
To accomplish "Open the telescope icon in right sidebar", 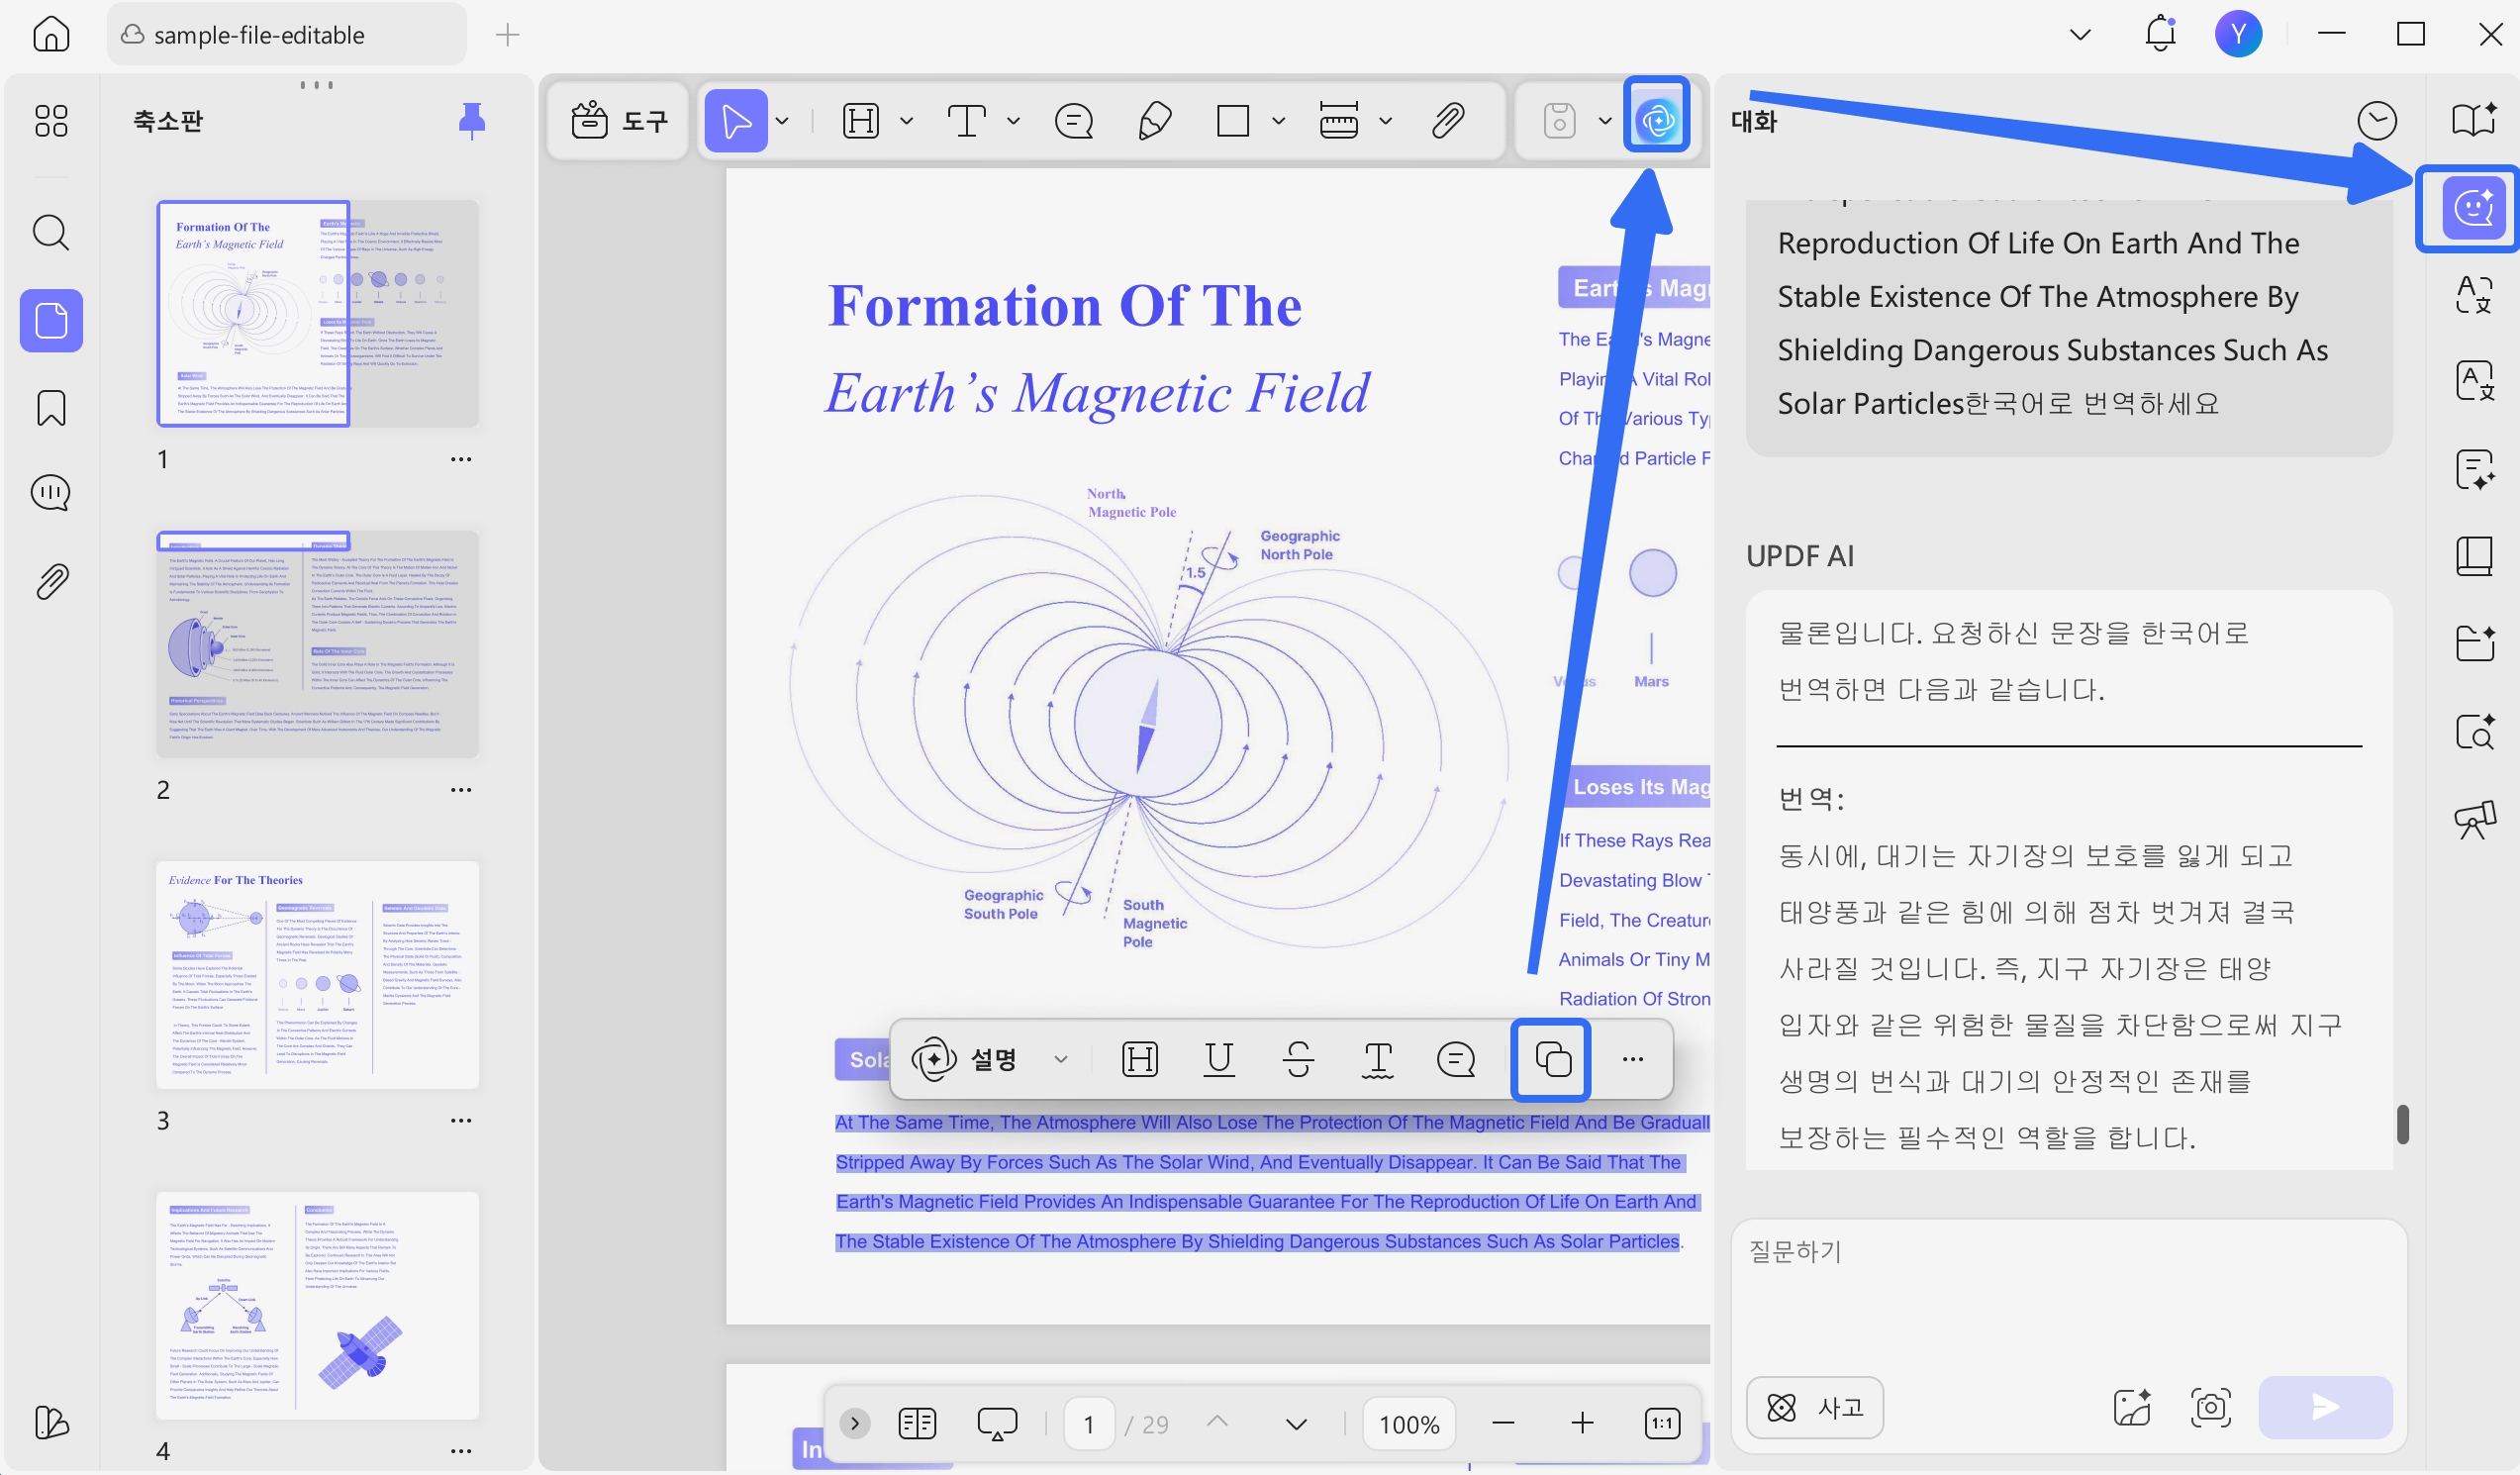I will (2474, 819).
